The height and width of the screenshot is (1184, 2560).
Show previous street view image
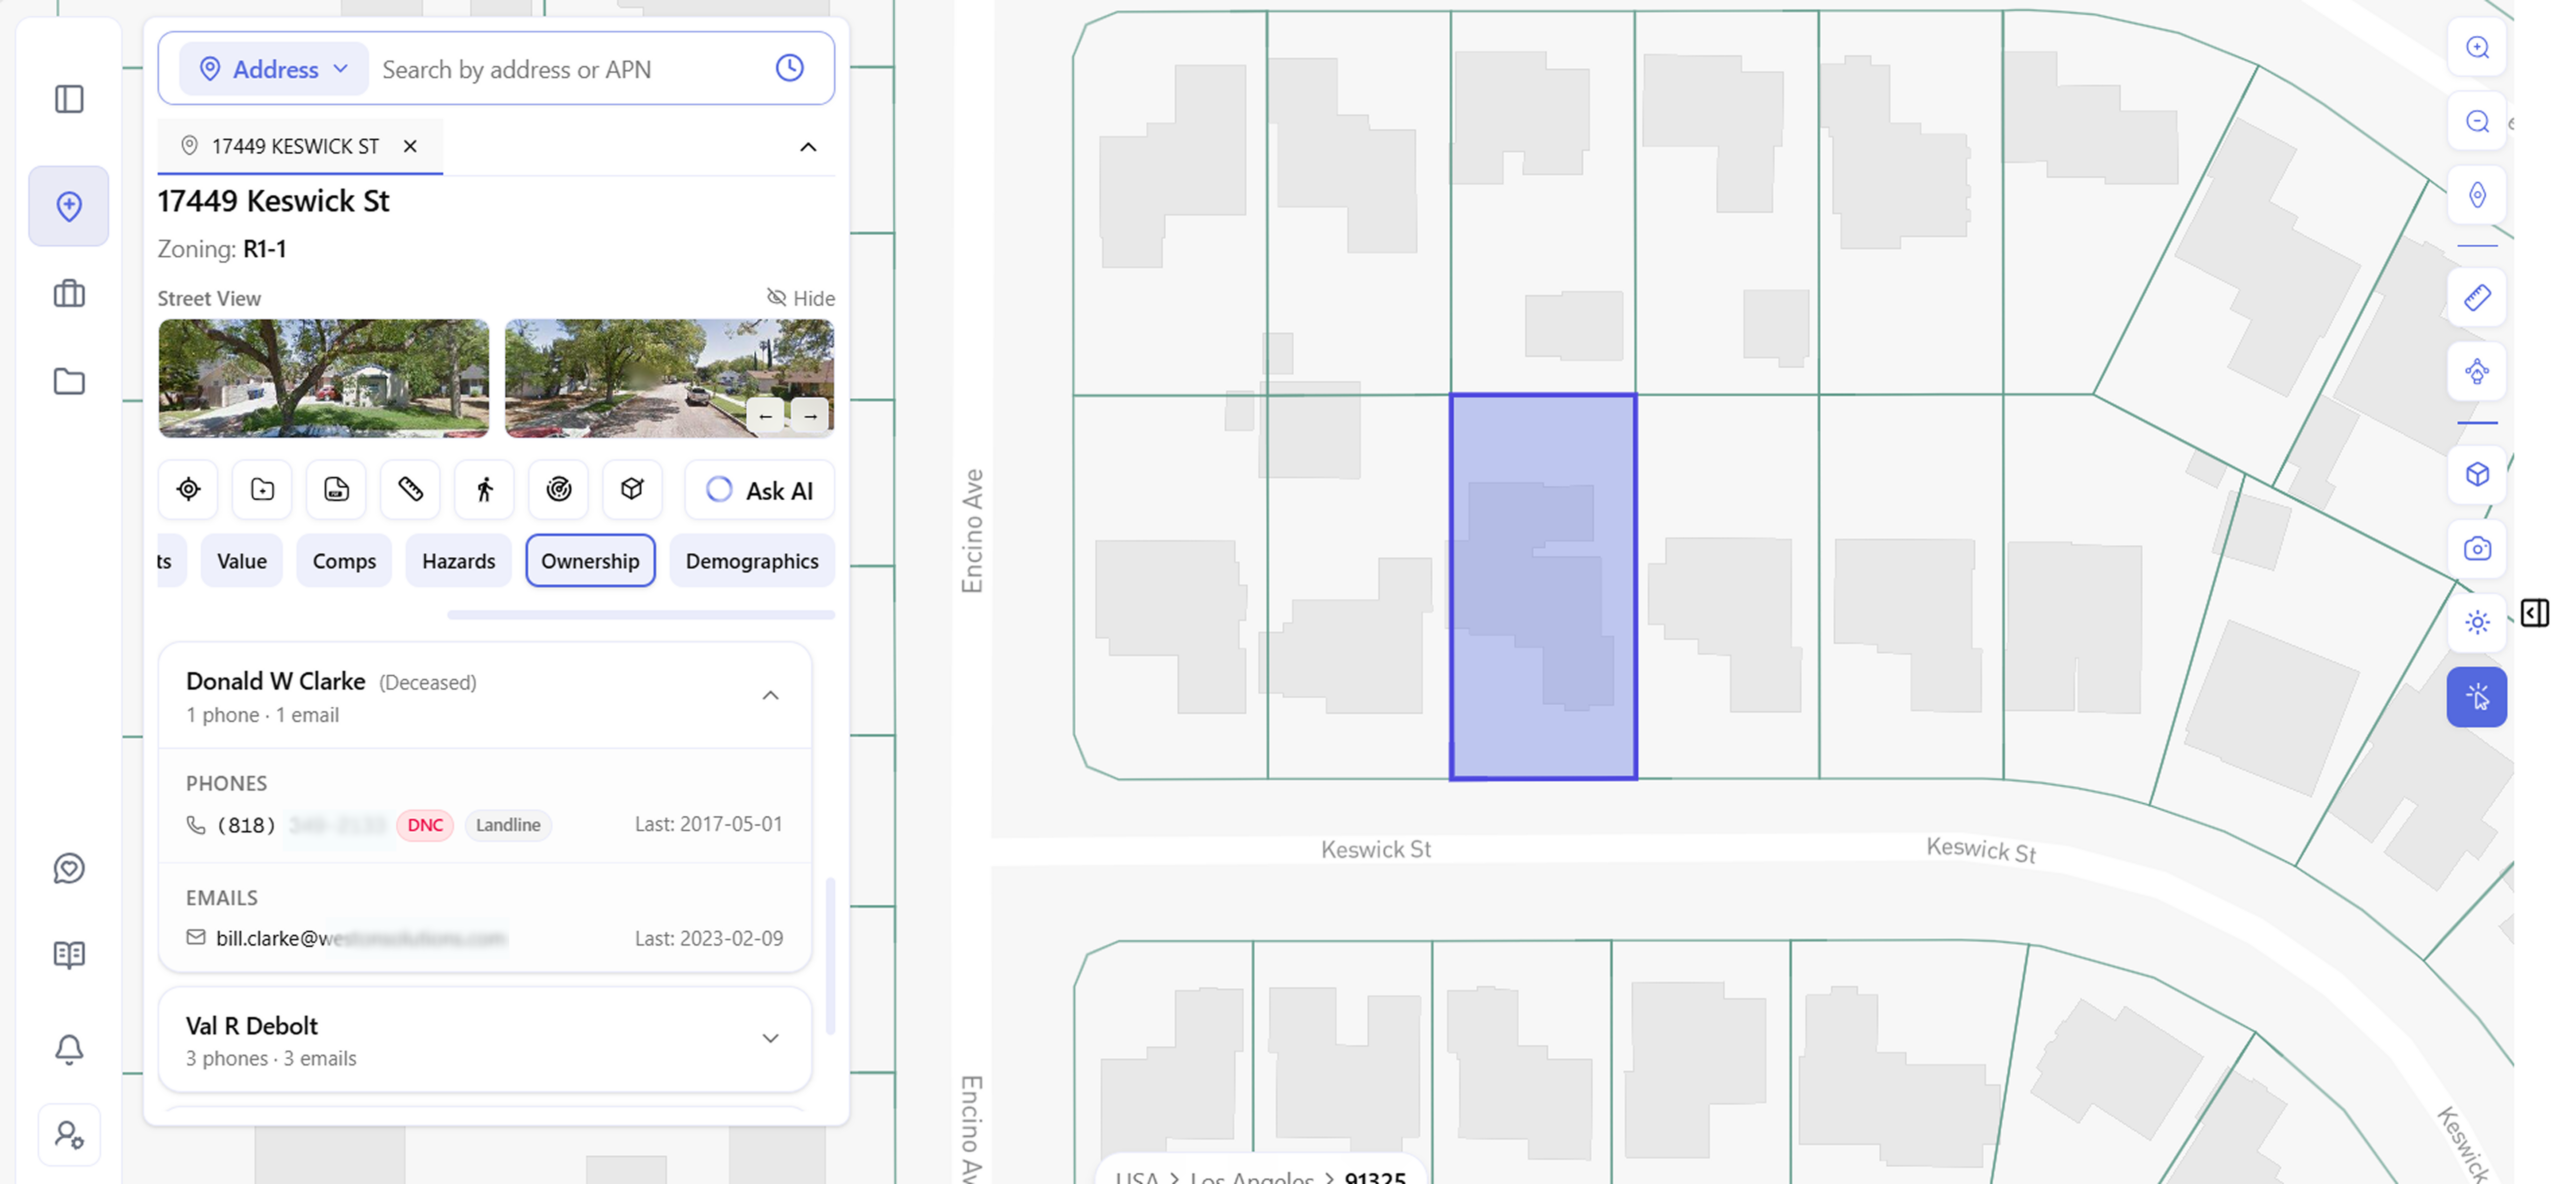coord(765,414)
